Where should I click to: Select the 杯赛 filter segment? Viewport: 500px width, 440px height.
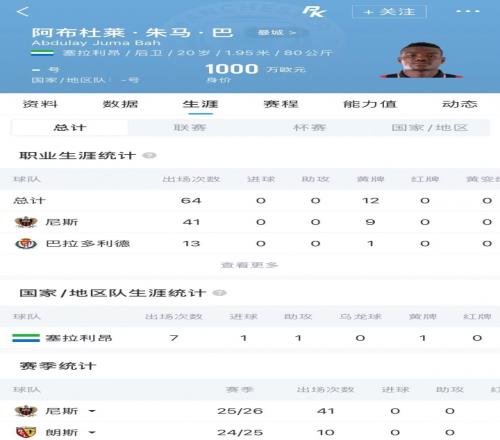coord(309,127)
